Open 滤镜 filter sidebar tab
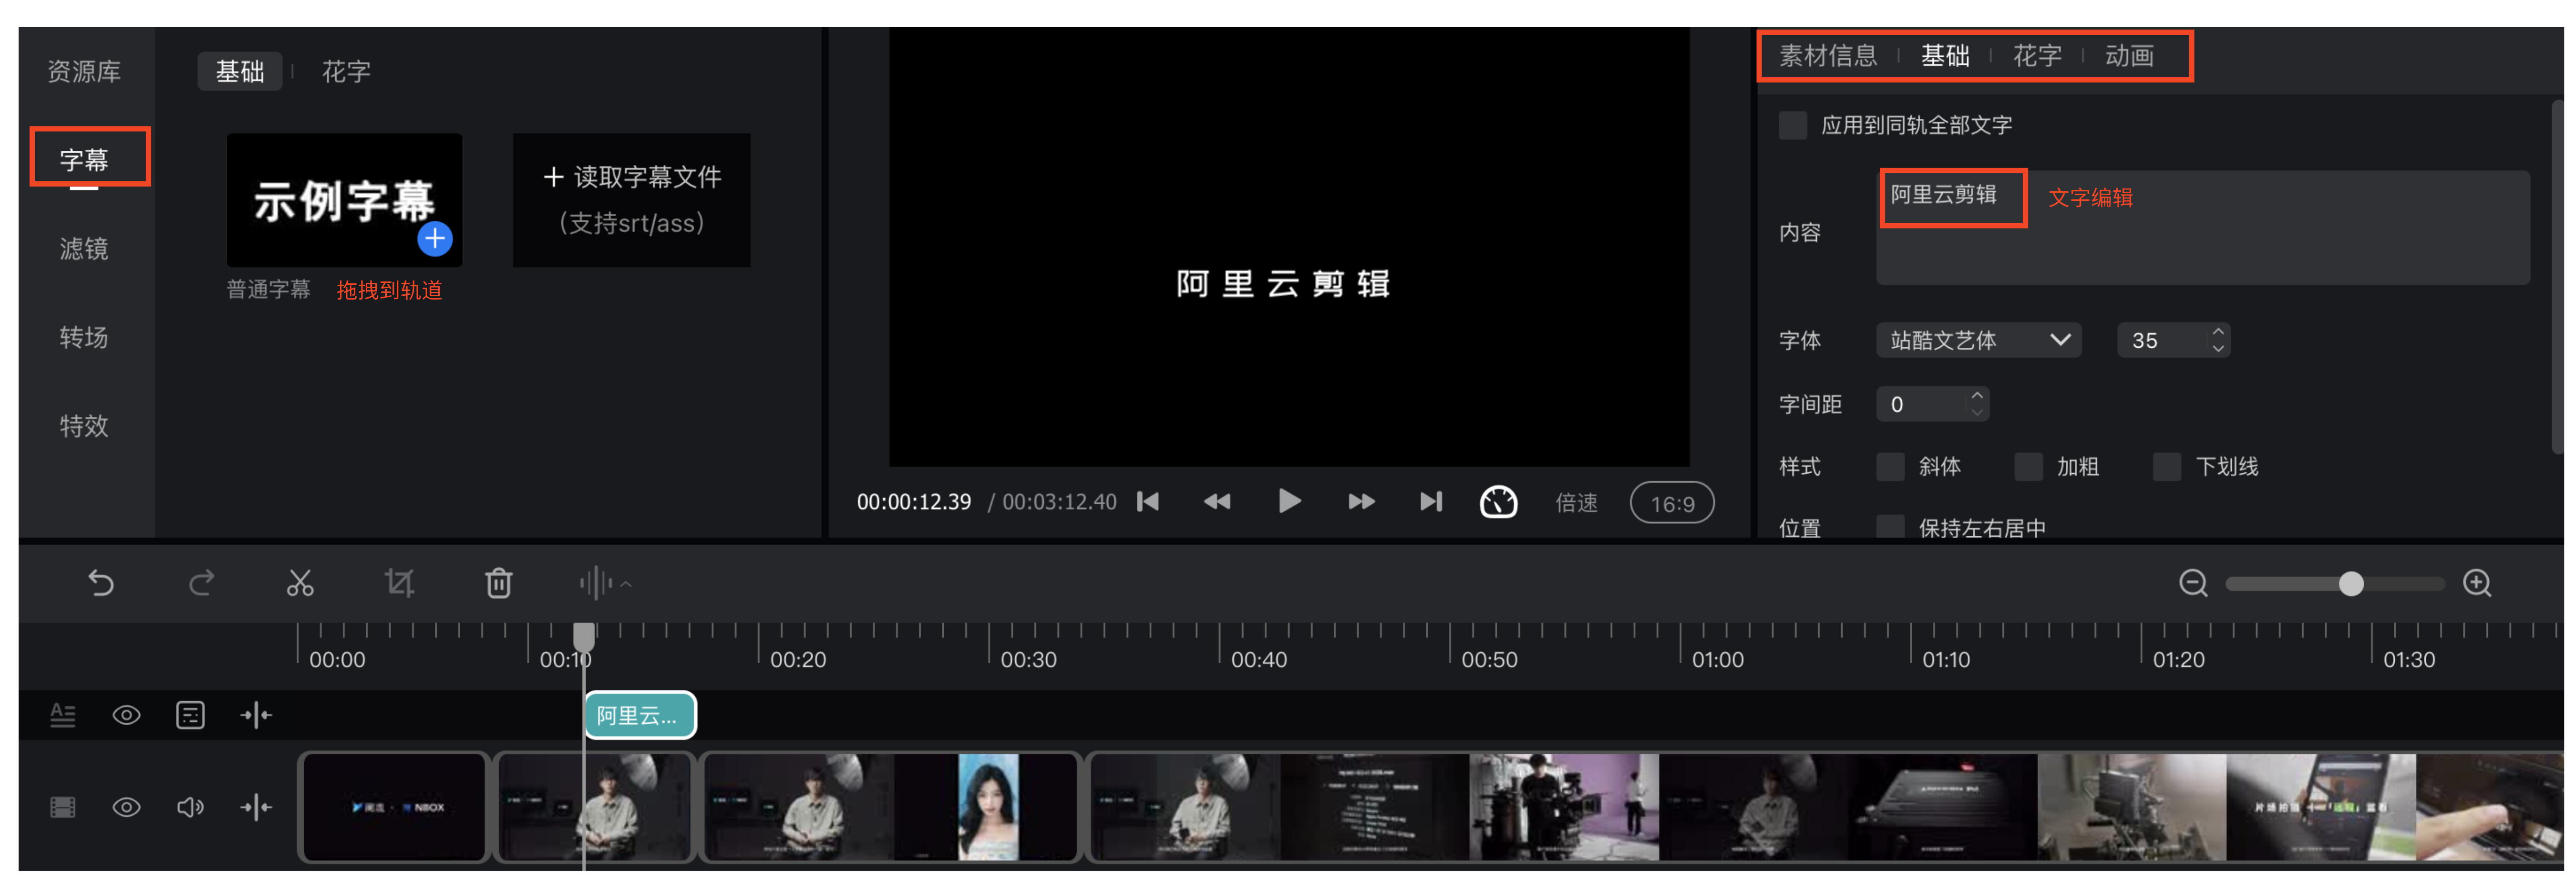Image resolution: width=2576 pixels, height=883 pixels. tap(84, 248)
